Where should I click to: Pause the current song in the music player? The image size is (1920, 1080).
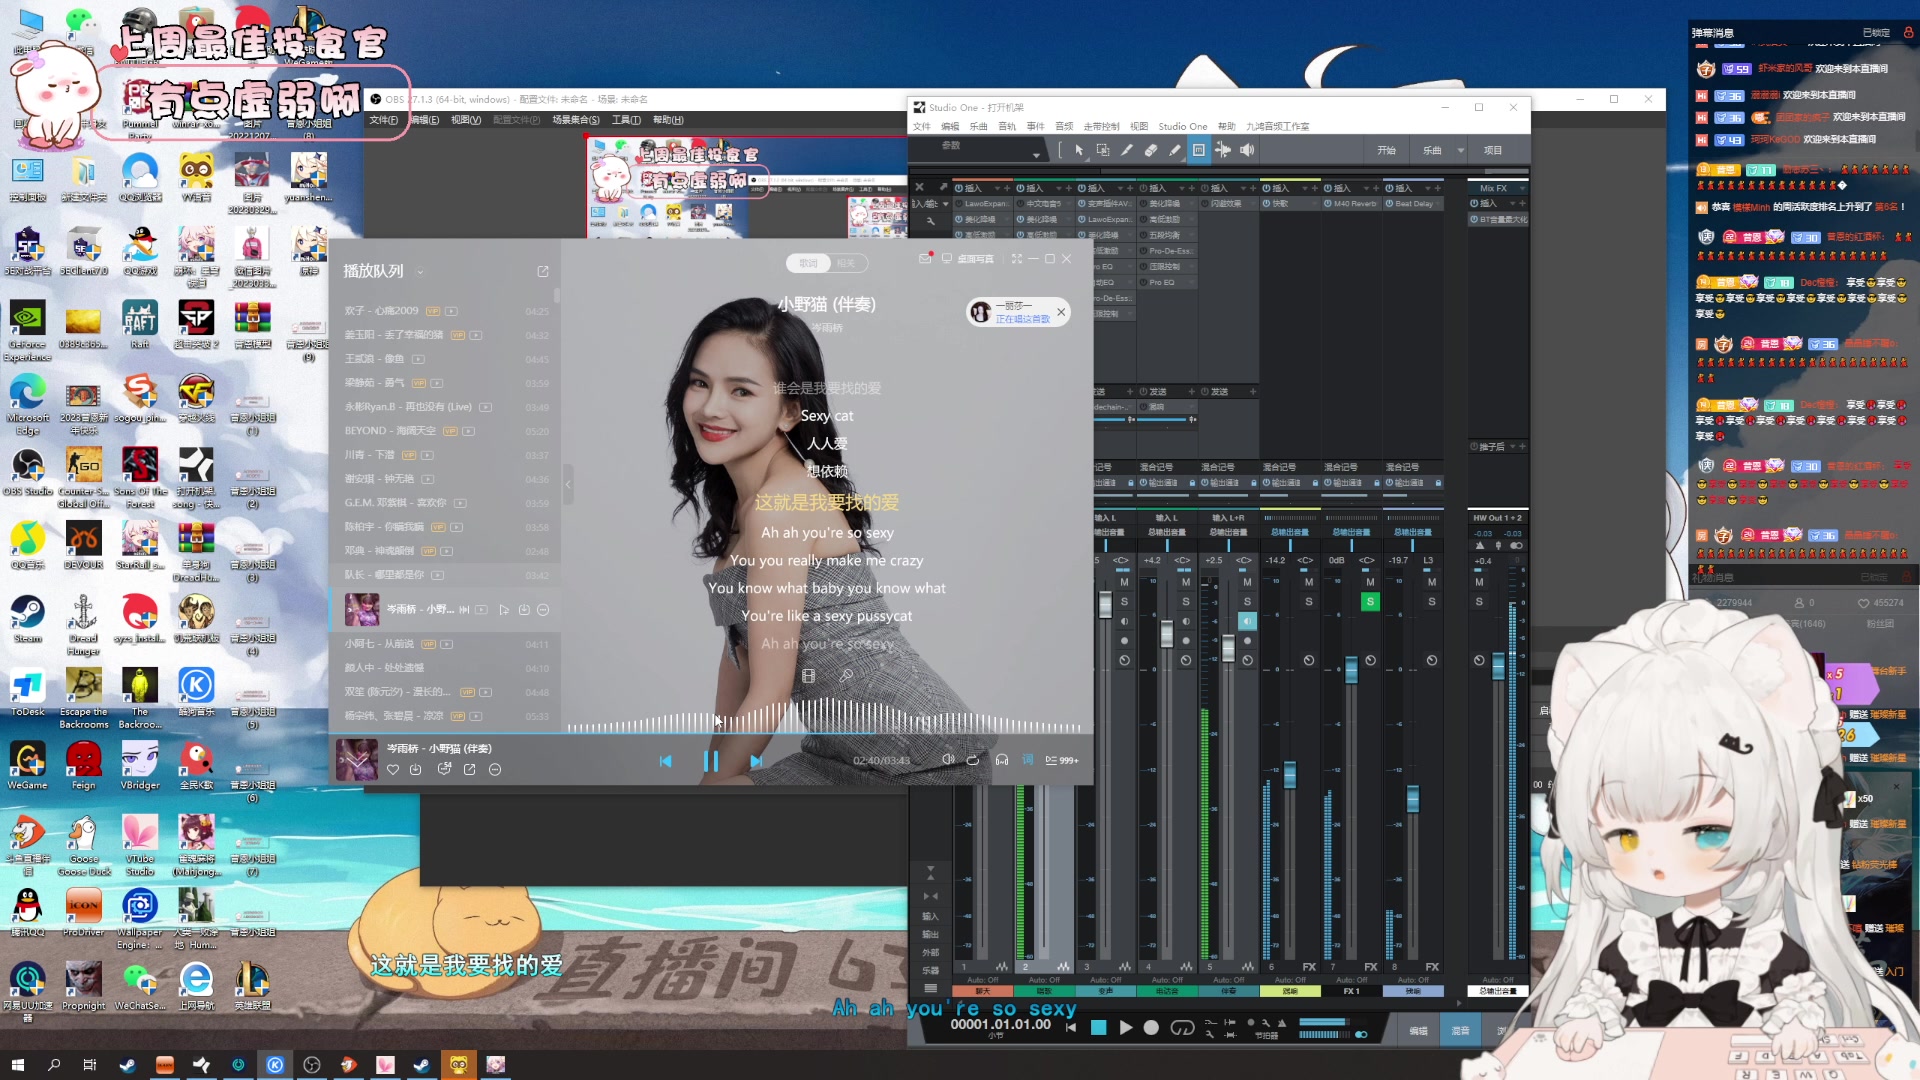tap(710, 761)
